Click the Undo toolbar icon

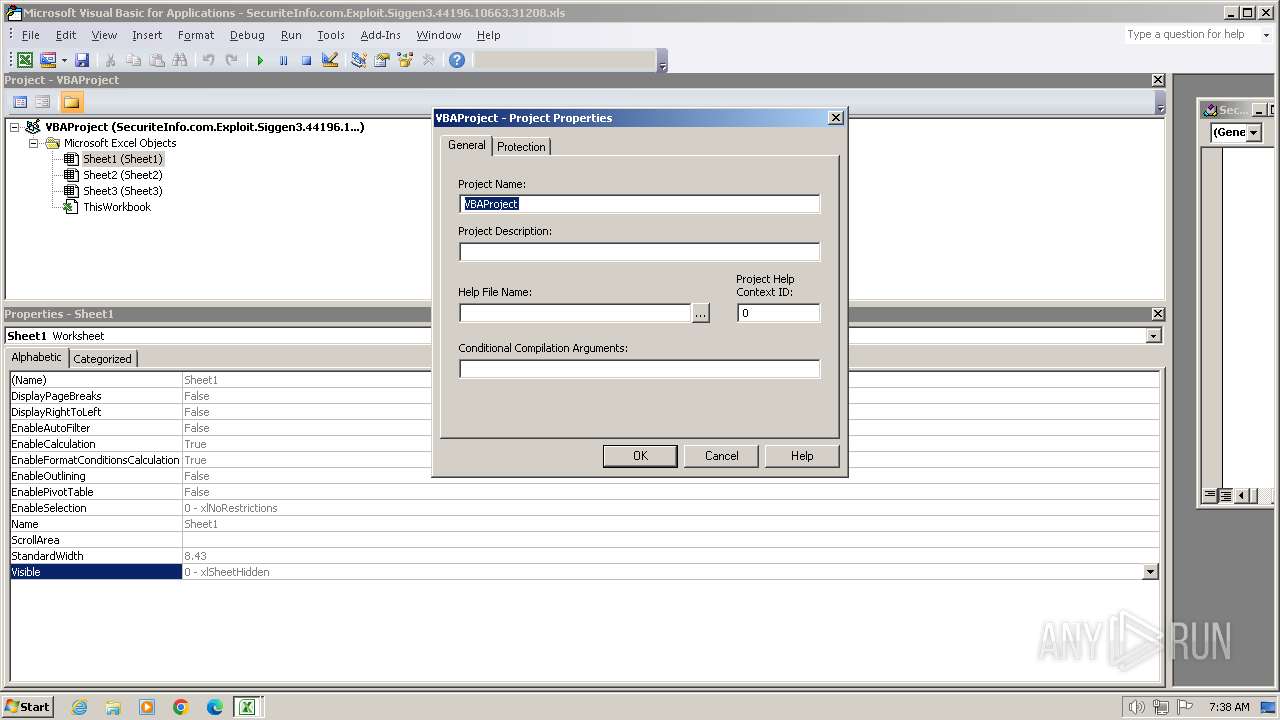(x=208, y=61)
